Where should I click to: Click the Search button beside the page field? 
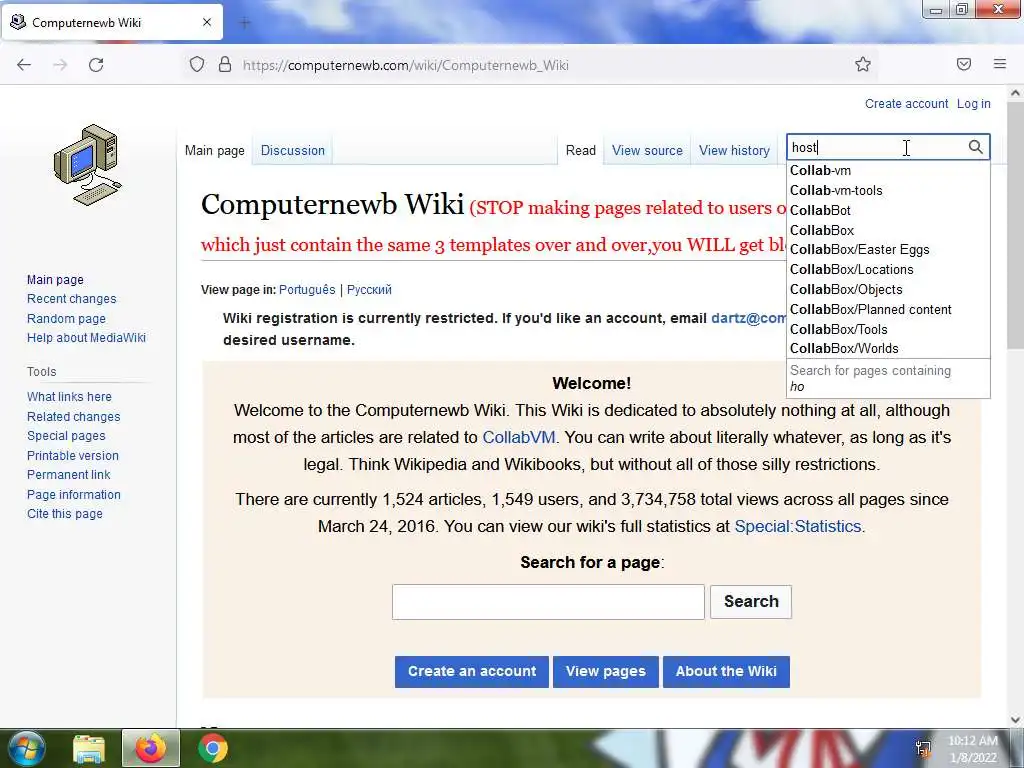click(751, 601)
